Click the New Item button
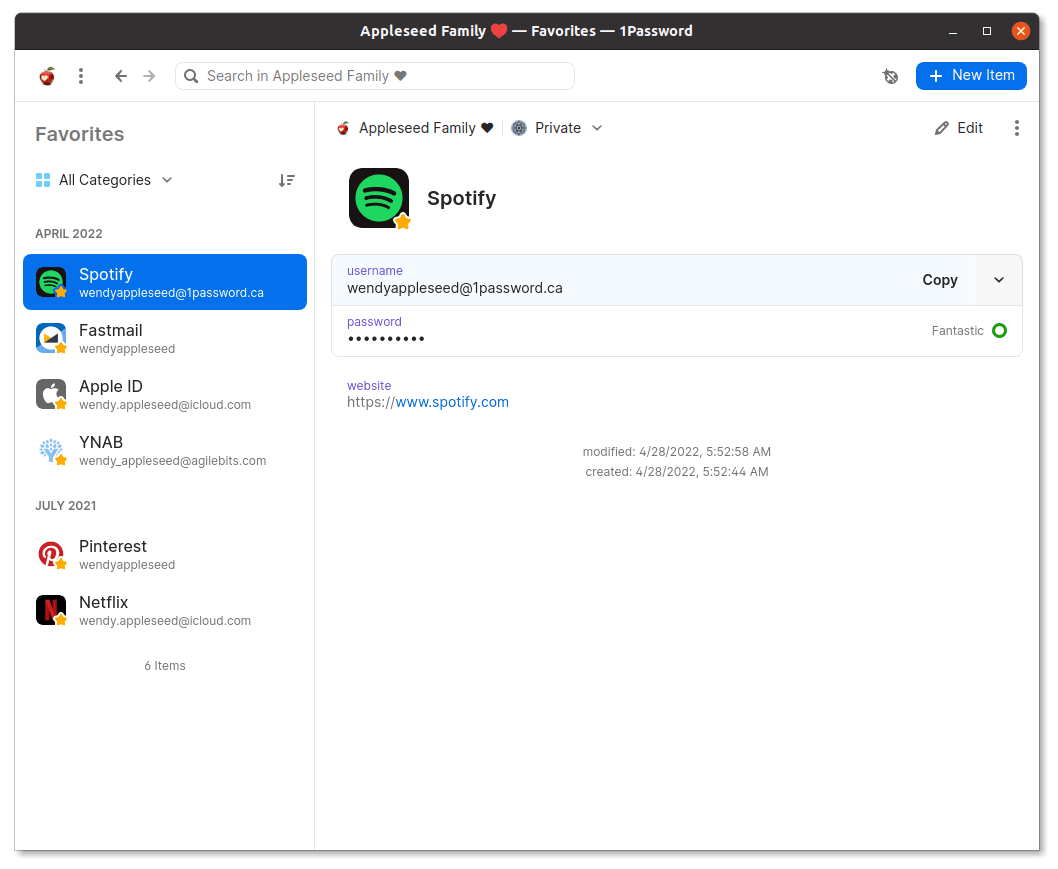 point(971,76)
